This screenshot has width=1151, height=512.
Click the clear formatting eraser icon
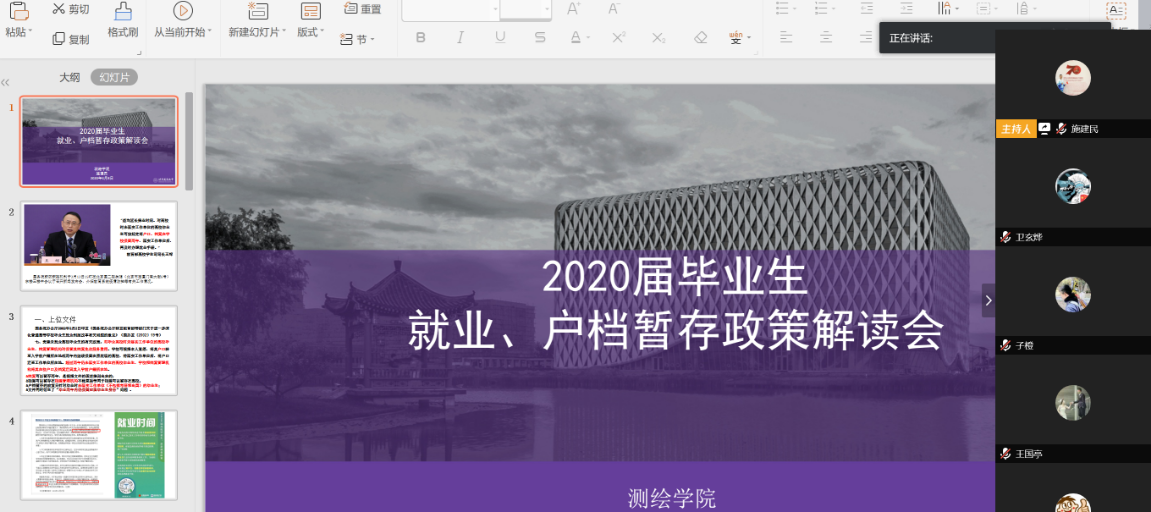(700, 38)
